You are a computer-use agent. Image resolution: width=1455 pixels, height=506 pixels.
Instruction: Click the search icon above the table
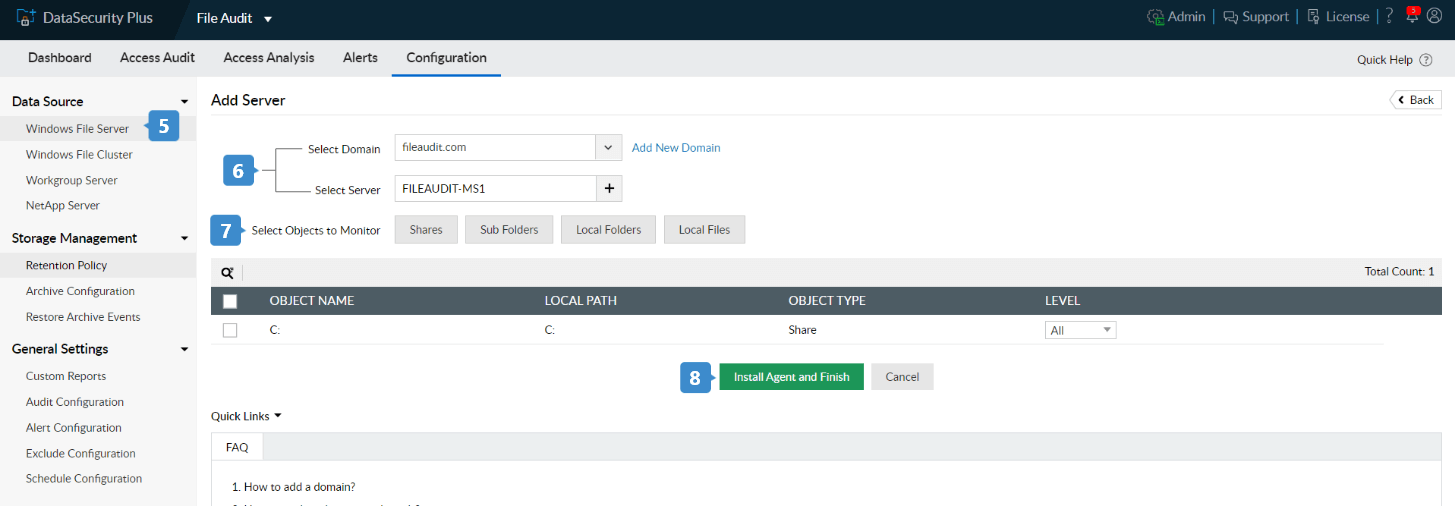227,272
